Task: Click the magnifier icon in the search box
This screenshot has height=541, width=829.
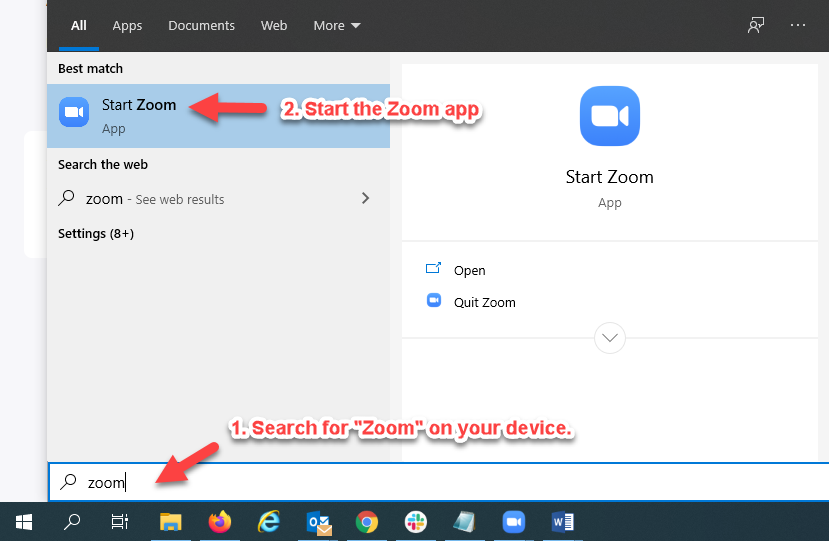Action: click(68, 482)
